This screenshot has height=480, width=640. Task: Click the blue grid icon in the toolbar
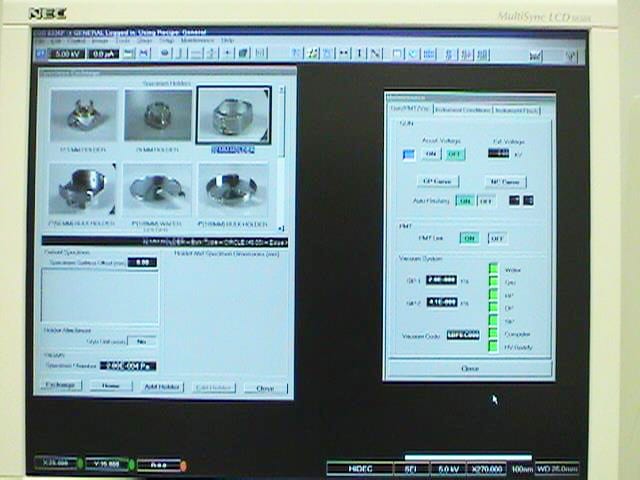coord(429,53)
